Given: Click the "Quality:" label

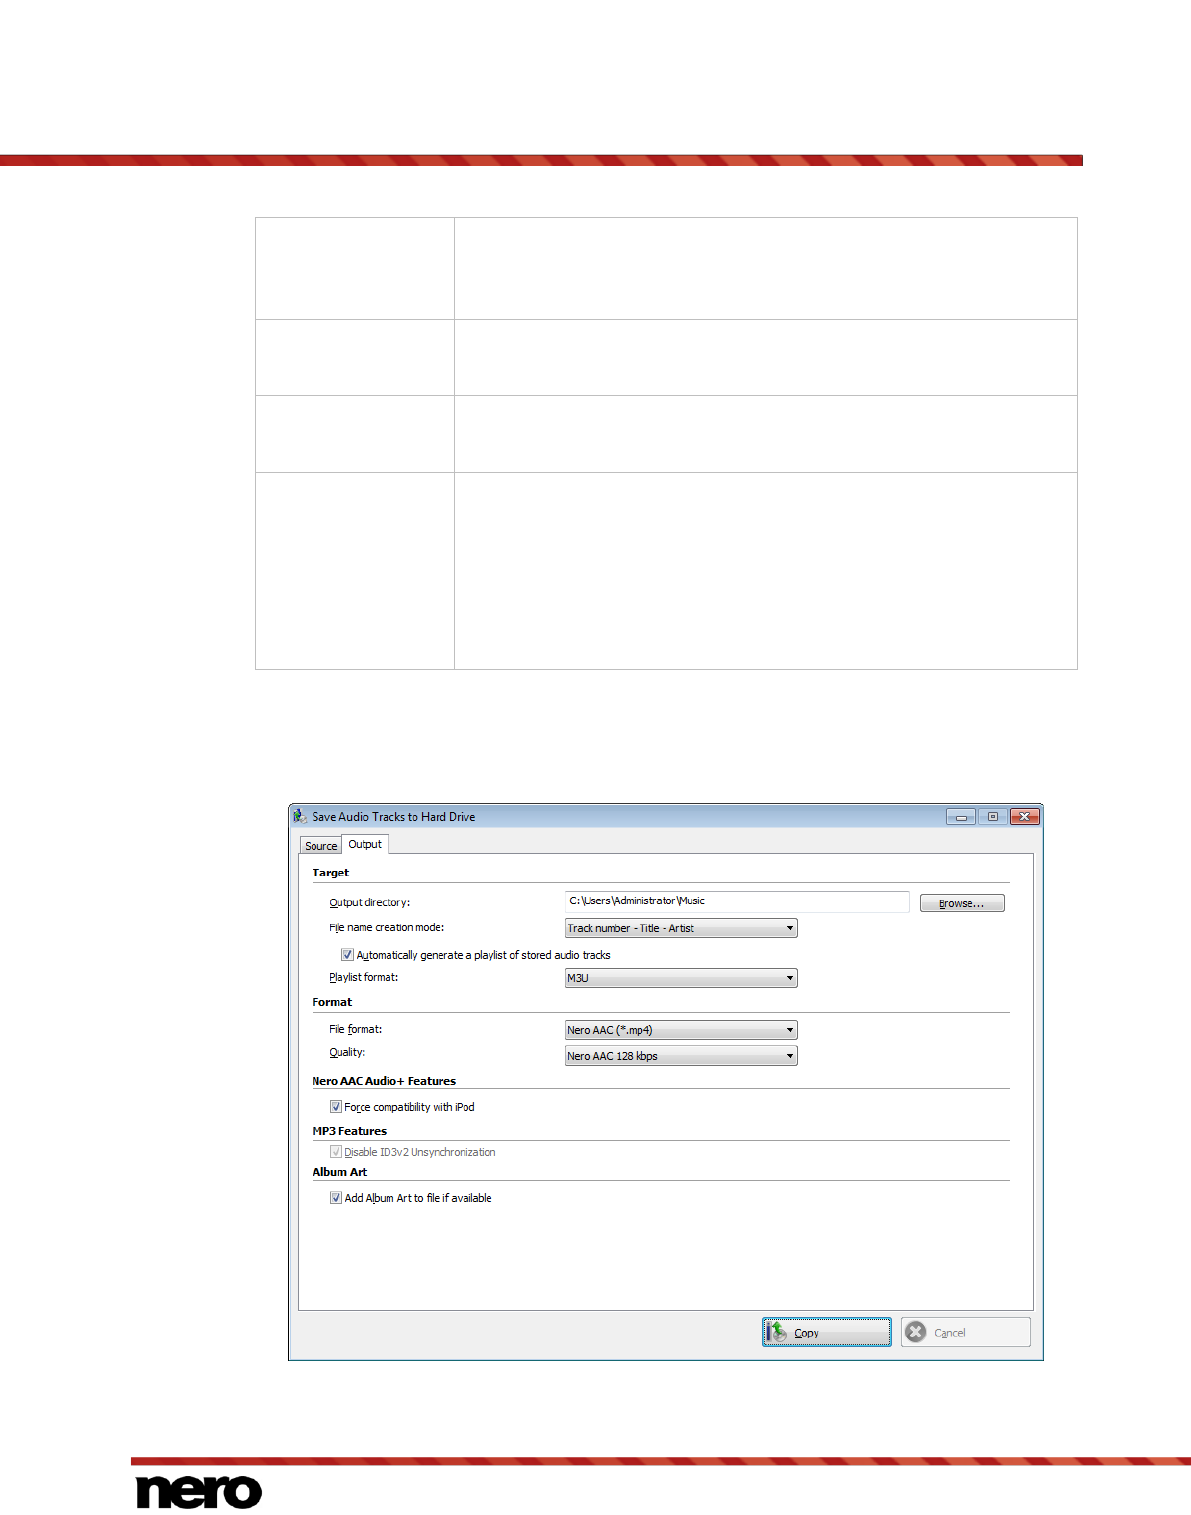Looking at the screenshot, I should pyautogui.click(x=347, y=1052).
